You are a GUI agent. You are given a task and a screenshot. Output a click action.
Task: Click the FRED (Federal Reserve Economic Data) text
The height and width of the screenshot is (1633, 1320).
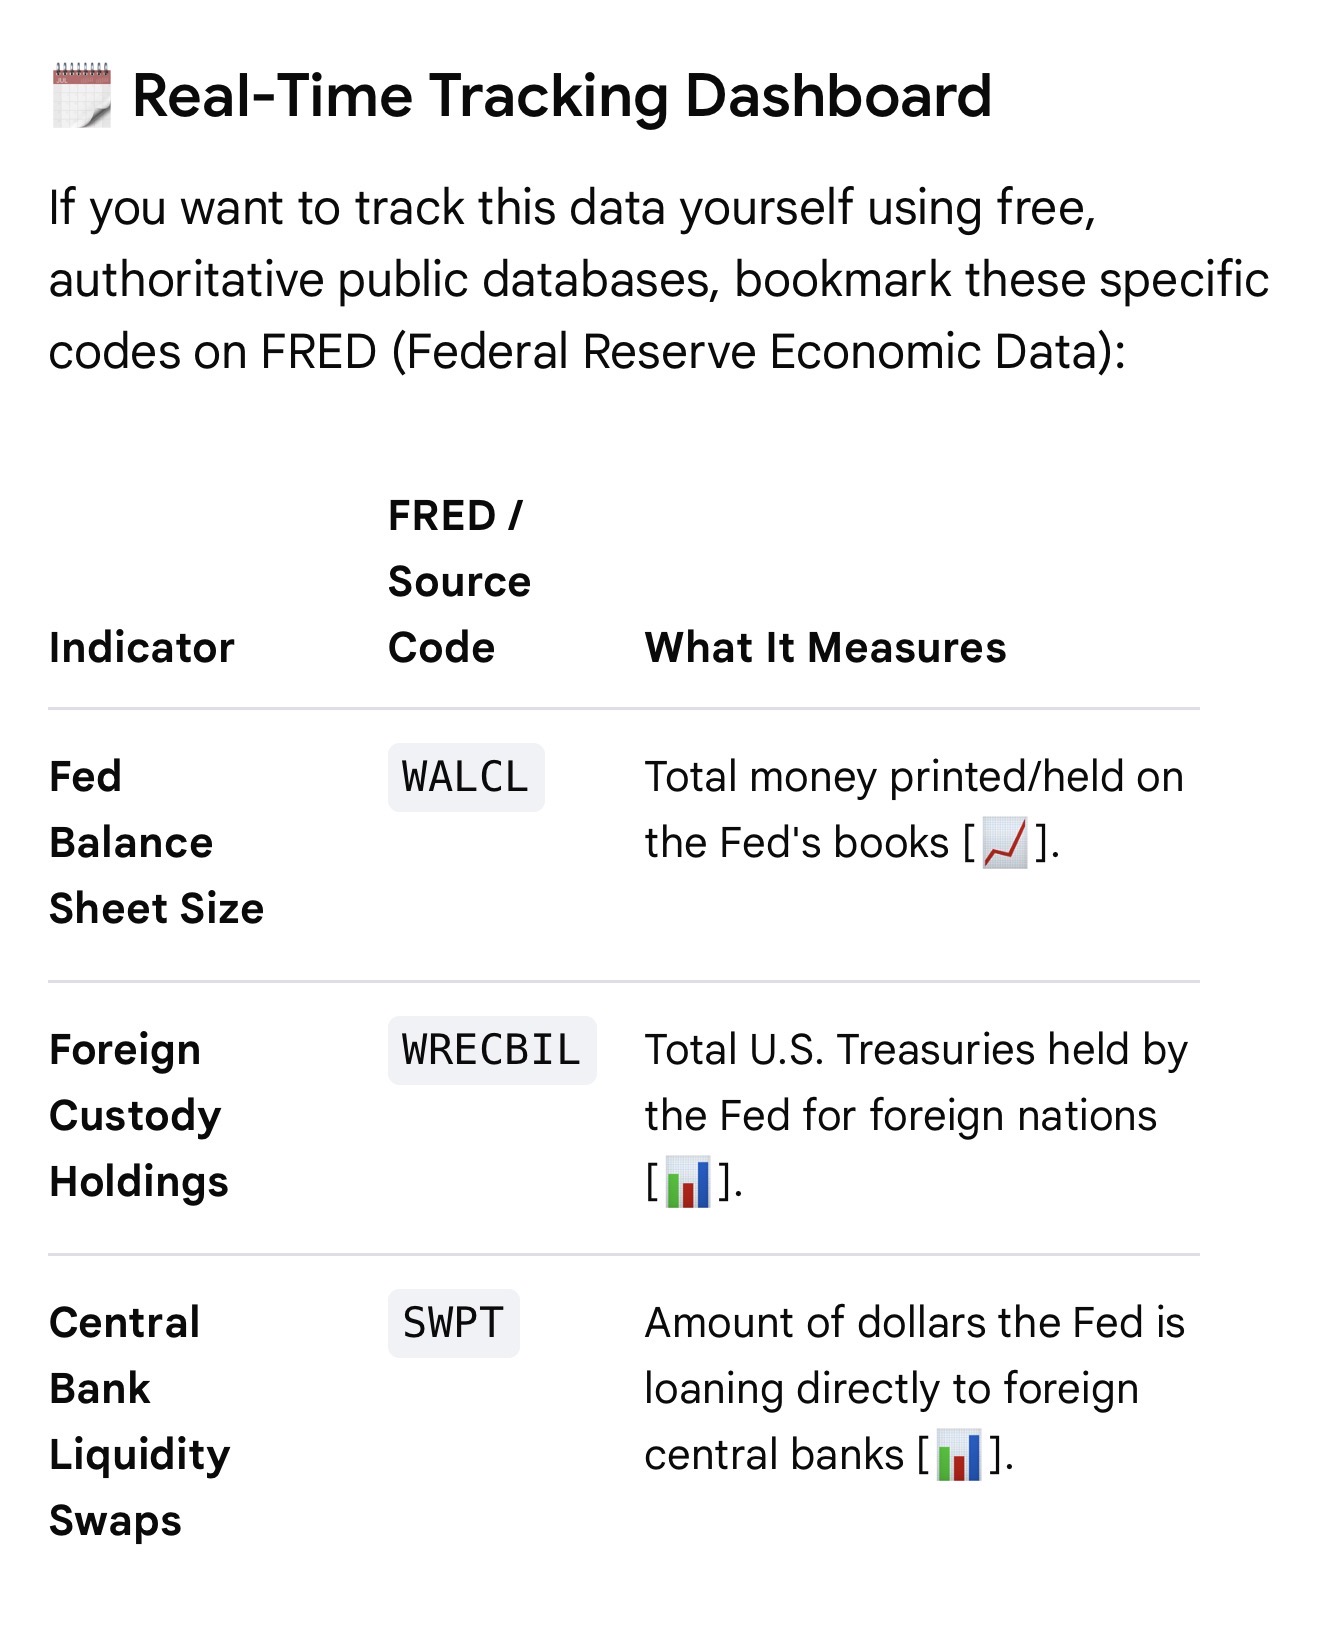click(693, 352)
